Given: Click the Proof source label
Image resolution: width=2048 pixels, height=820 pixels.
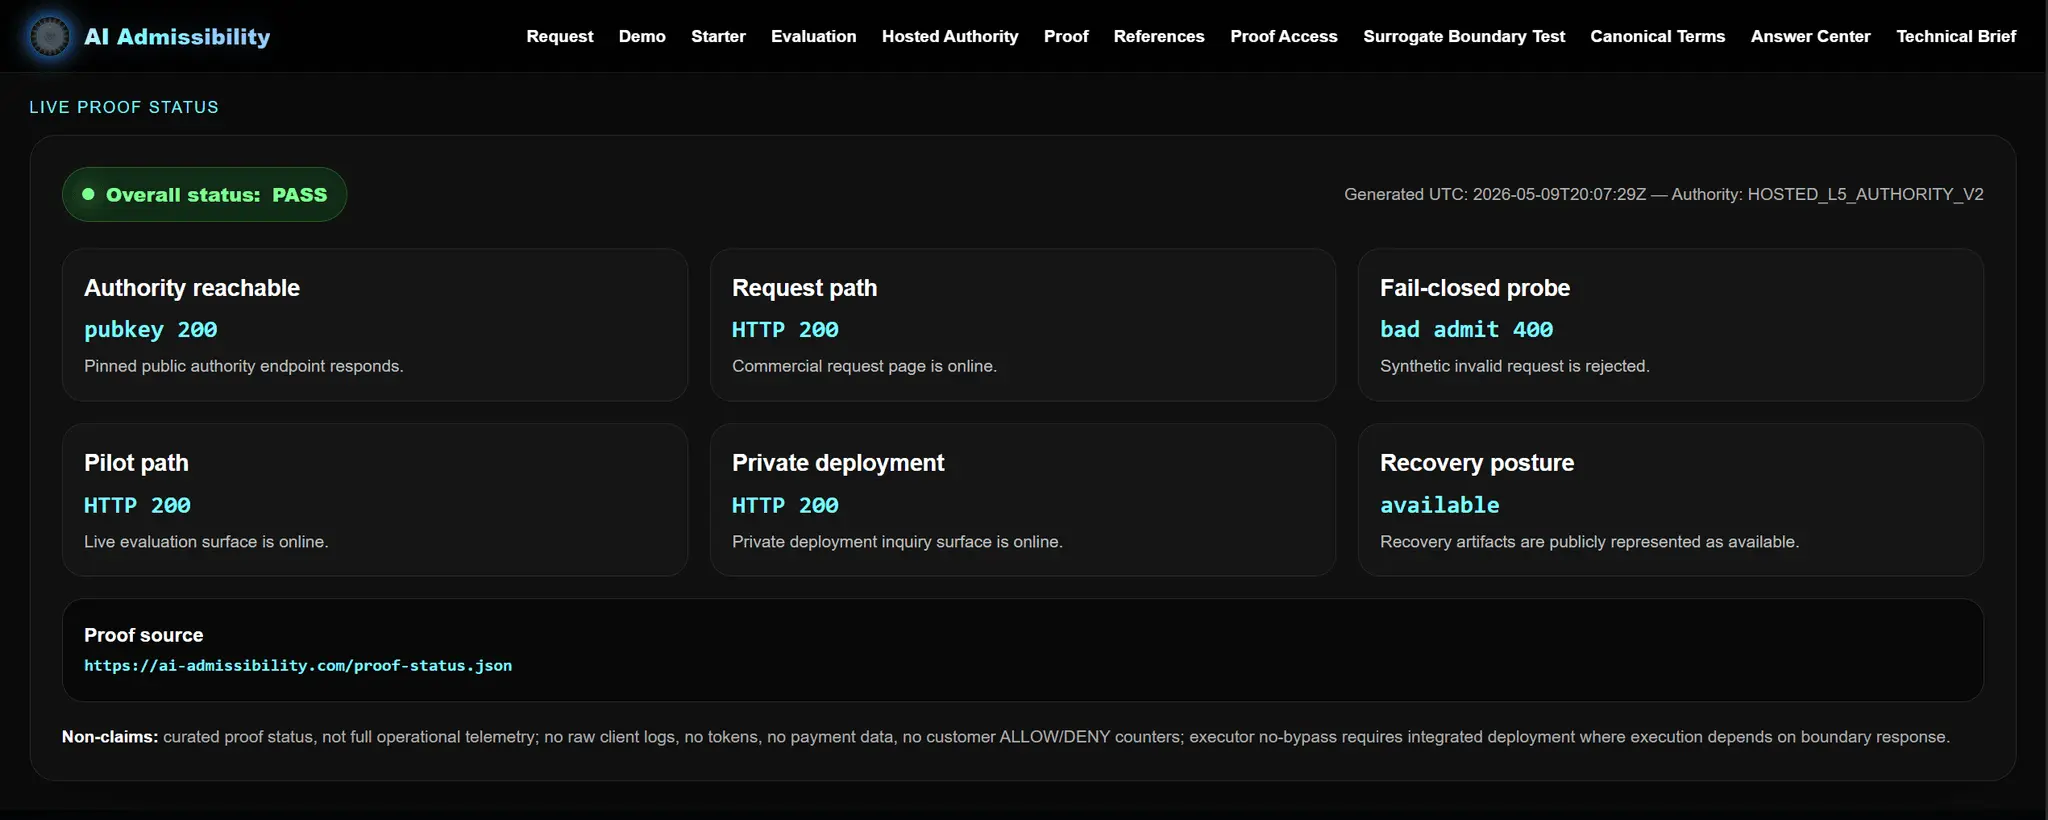Looking at the screenshot, I should (144, 635).
